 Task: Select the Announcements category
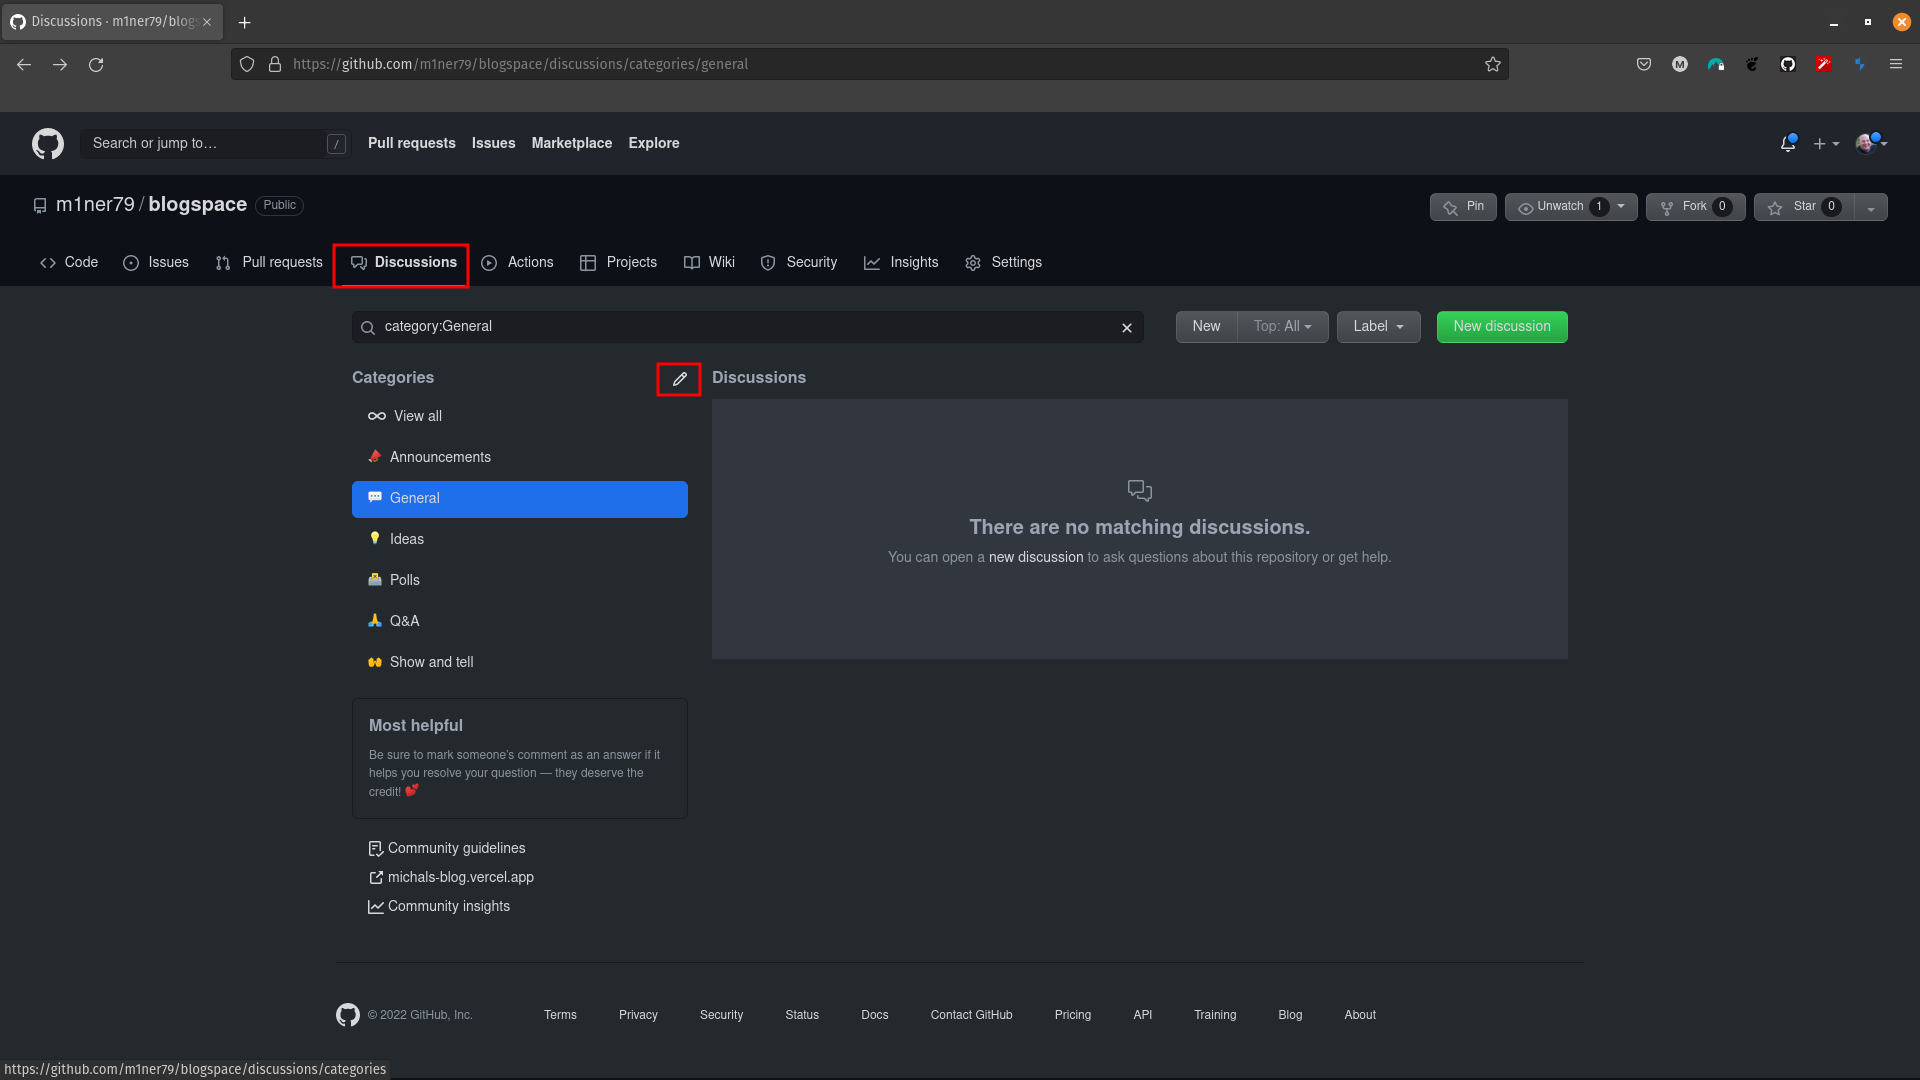520,458
